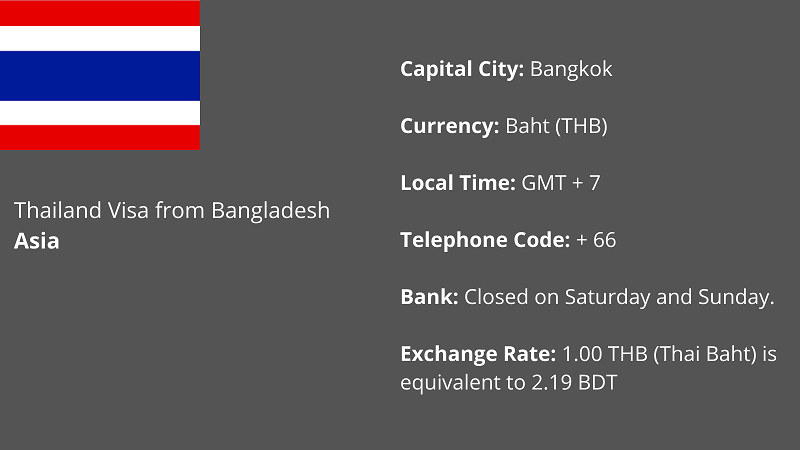
Task: Click the 'Local Time:' label
Action: pos(458,183)
